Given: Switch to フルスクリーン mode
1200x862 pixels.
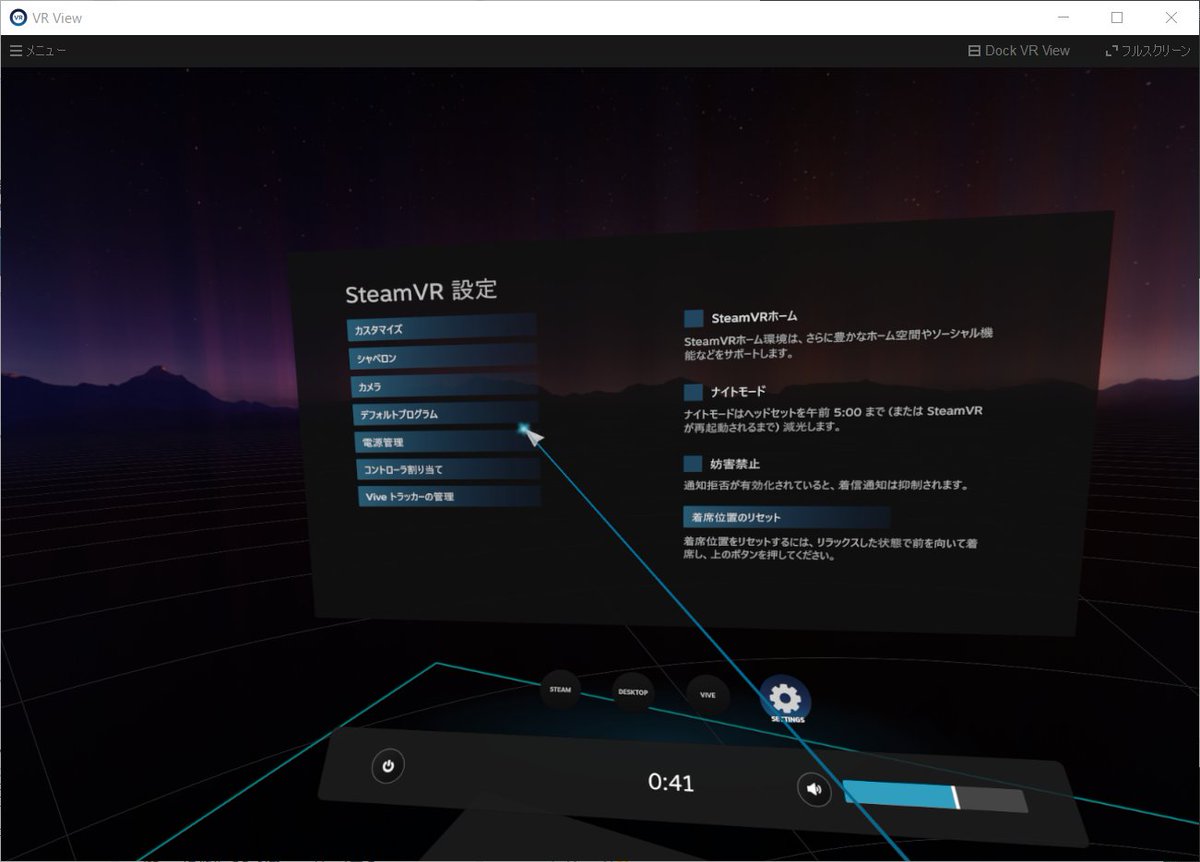Looking at the screenshot, I should coord(1148,50).
